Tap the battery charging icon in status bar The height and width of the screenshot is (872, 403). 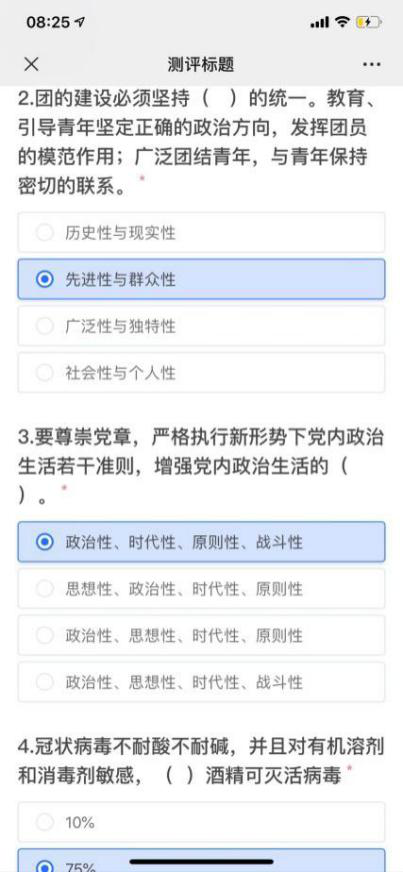pyautogui.click(x=369, y=22)
